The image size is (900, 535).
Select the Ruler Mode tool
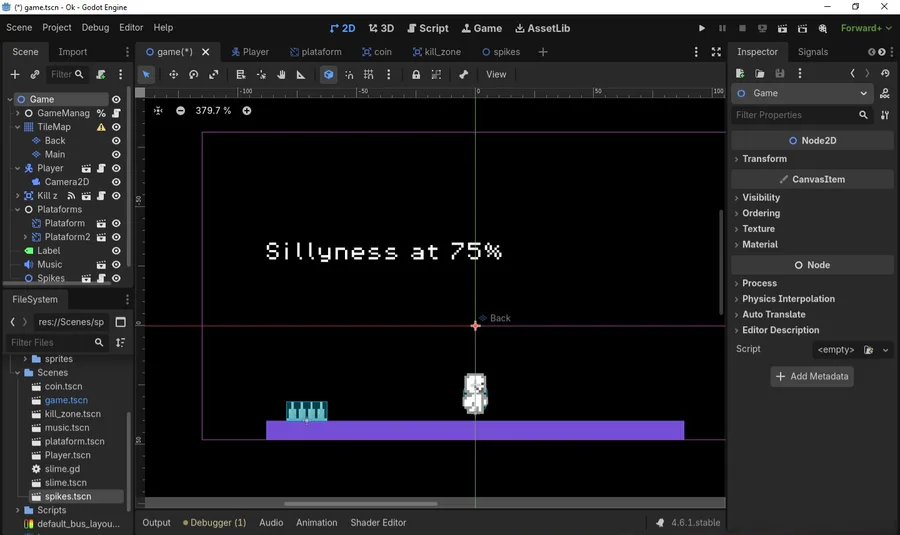coord(301,75)
